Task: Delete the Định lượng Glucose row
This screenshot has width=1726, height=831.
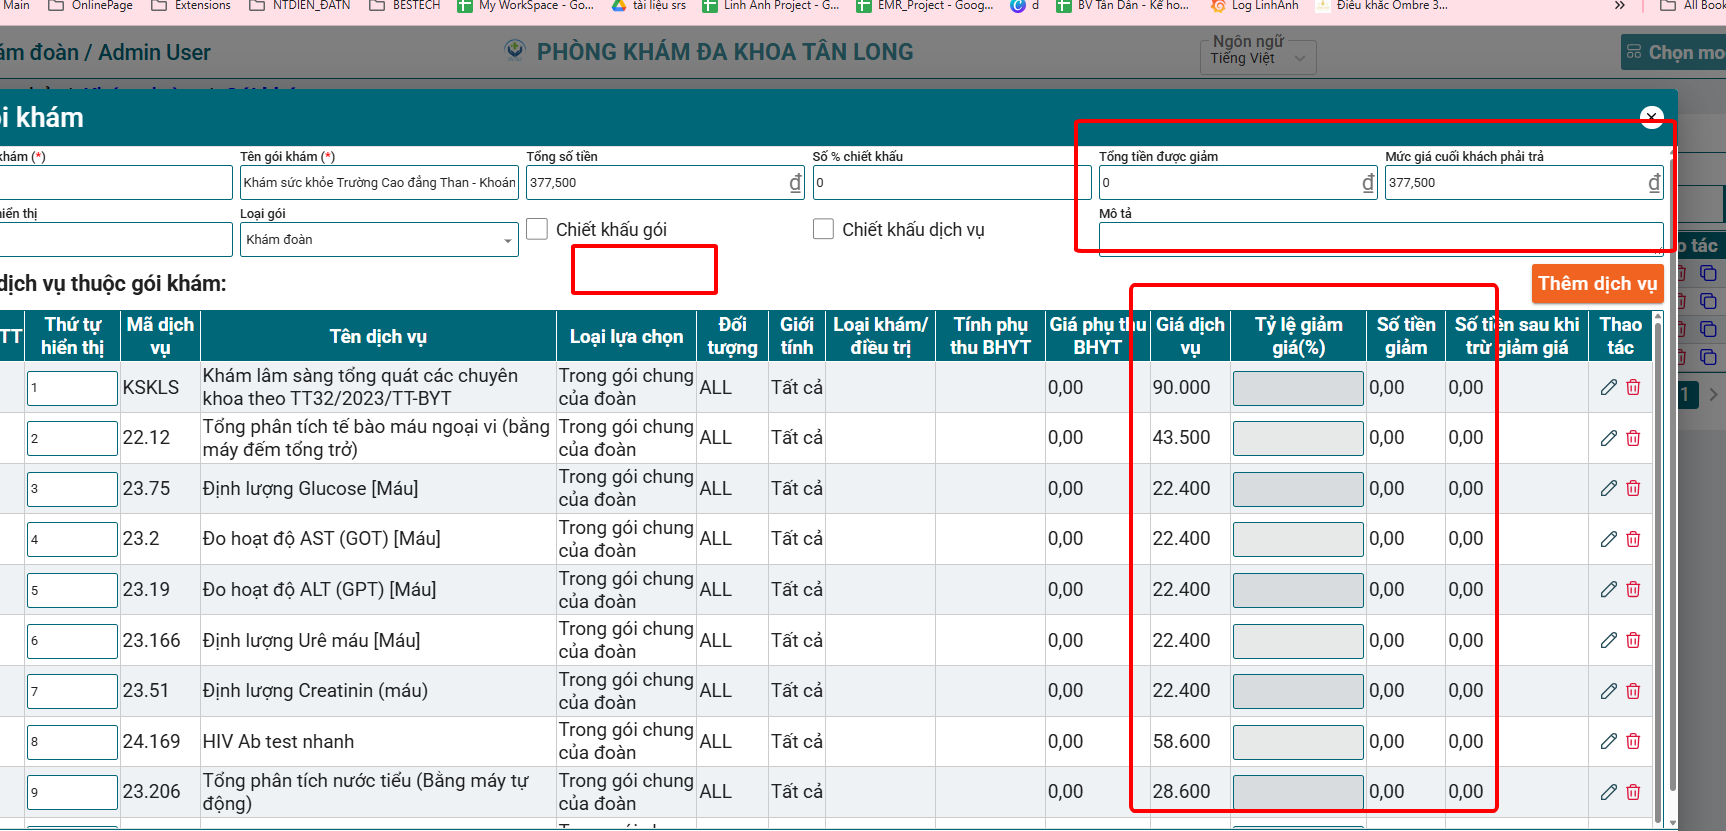Action: pos(1633,488)
